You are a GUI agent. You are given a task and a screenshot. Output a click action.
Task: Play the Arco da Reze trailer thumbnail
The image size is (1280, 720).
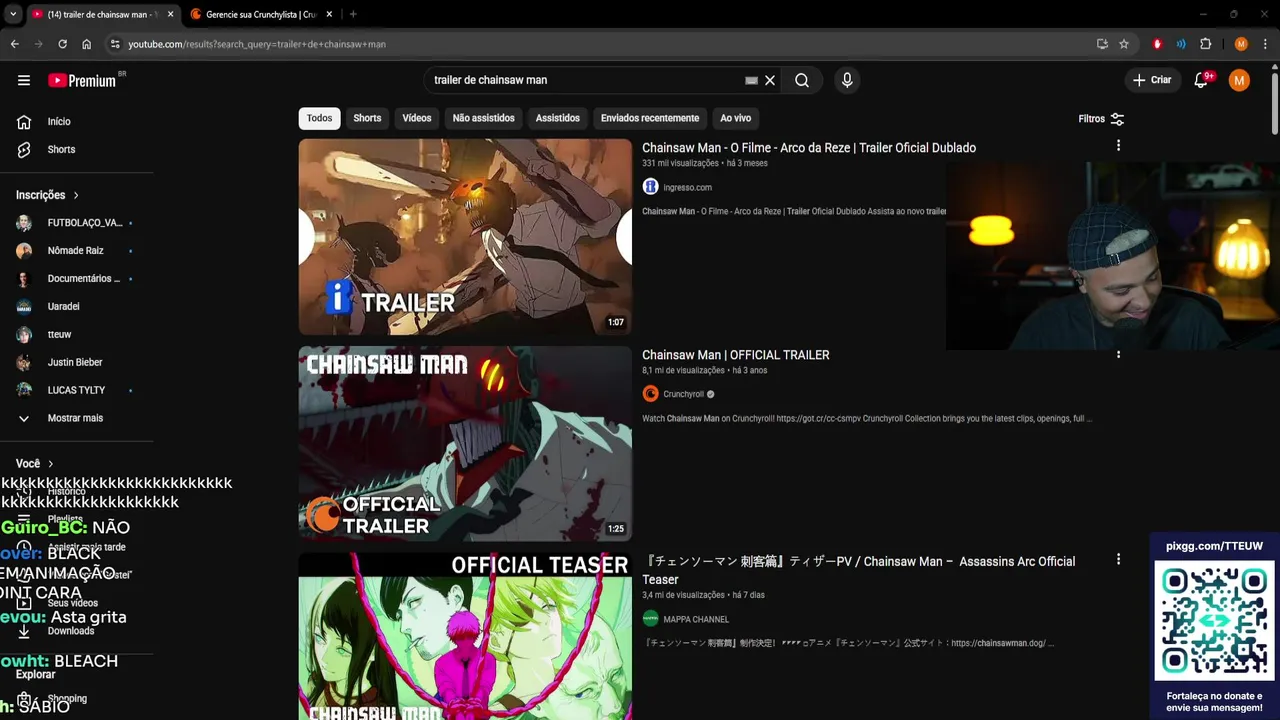[465, 236]
